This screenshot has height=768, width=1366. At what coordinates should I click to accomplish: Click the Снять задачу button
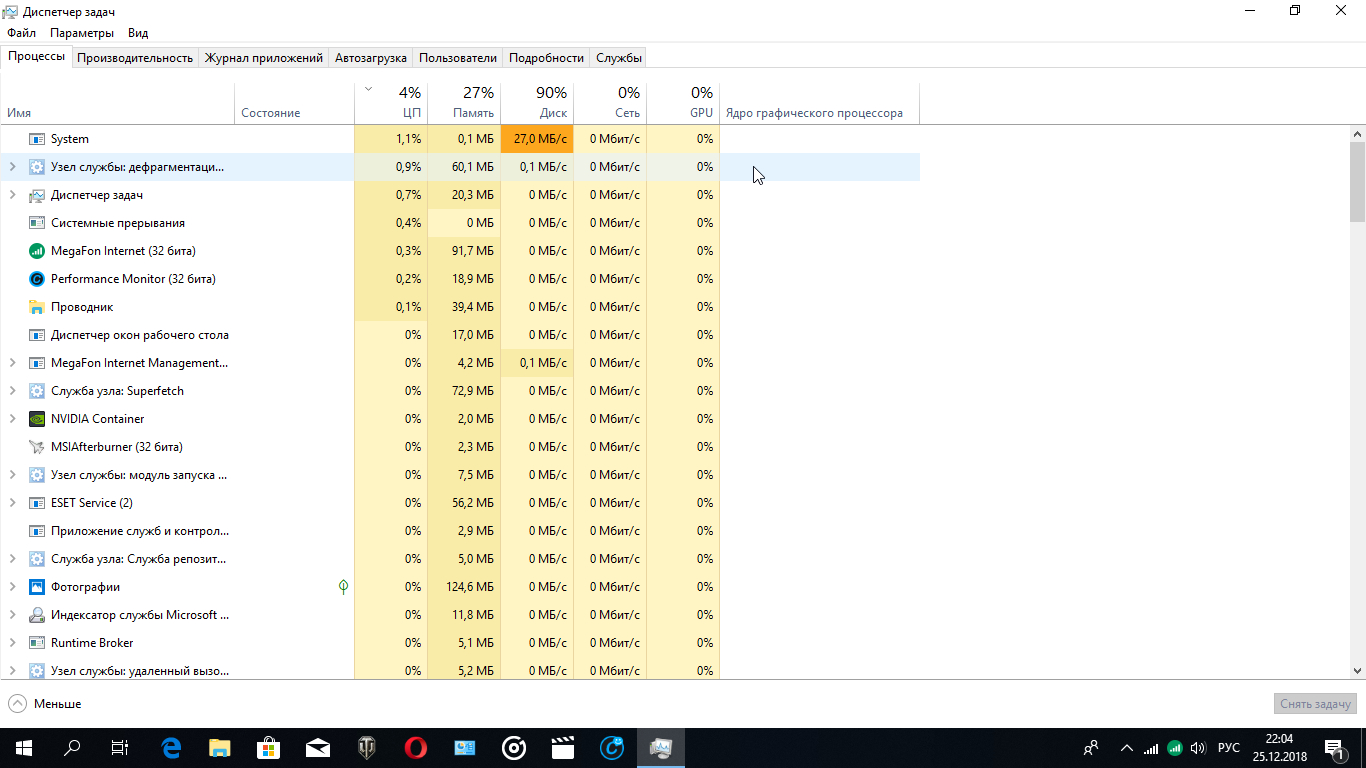click(1316, 704)
